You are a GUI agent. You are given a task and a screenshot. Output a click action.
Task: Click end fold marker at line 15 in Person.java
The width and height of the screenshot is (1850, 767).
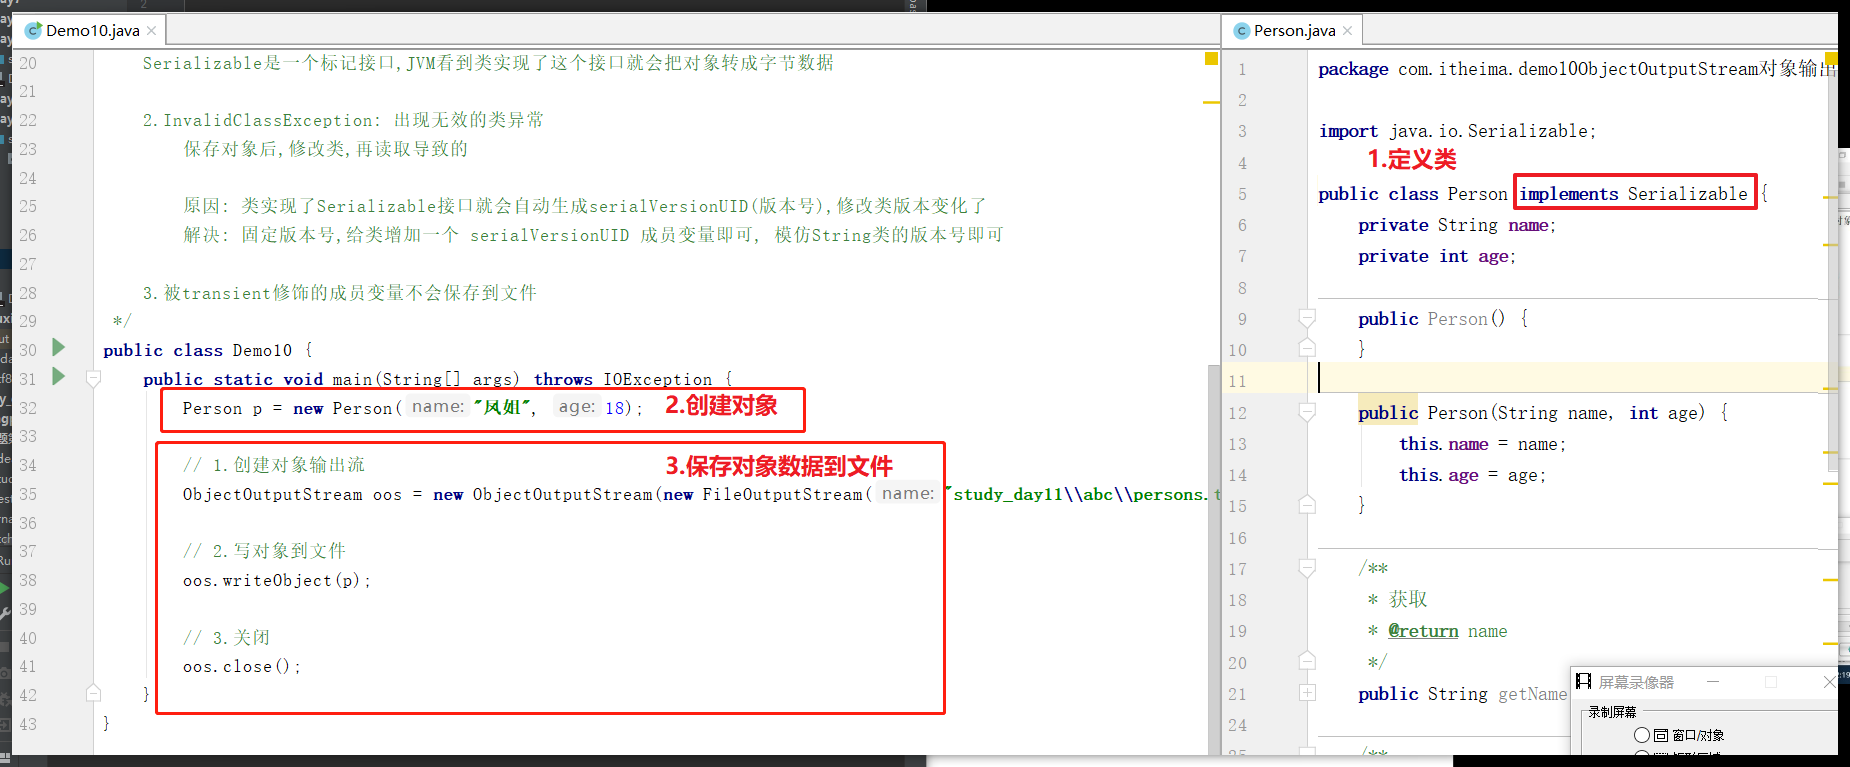[1307, 505]
